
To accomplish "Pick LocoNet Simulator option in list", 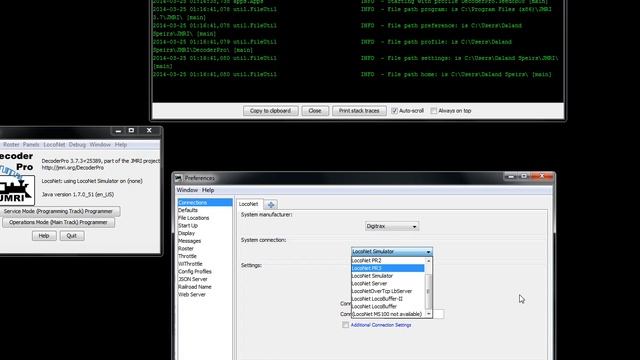I will [388, 276].
